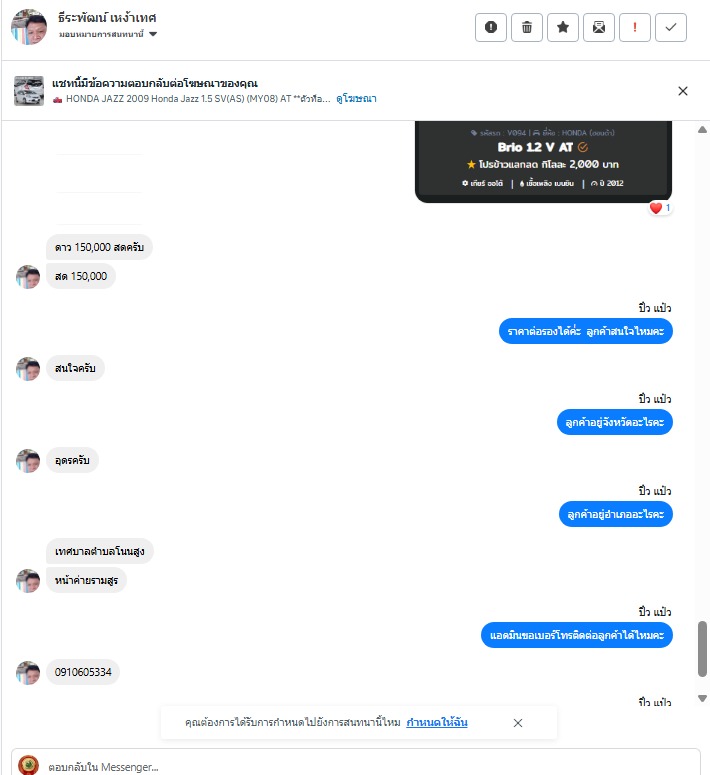Viewport: 710px width, 775px height.
Task: Dismiss the ad reply banner
Action: click(x=683, y=91)
